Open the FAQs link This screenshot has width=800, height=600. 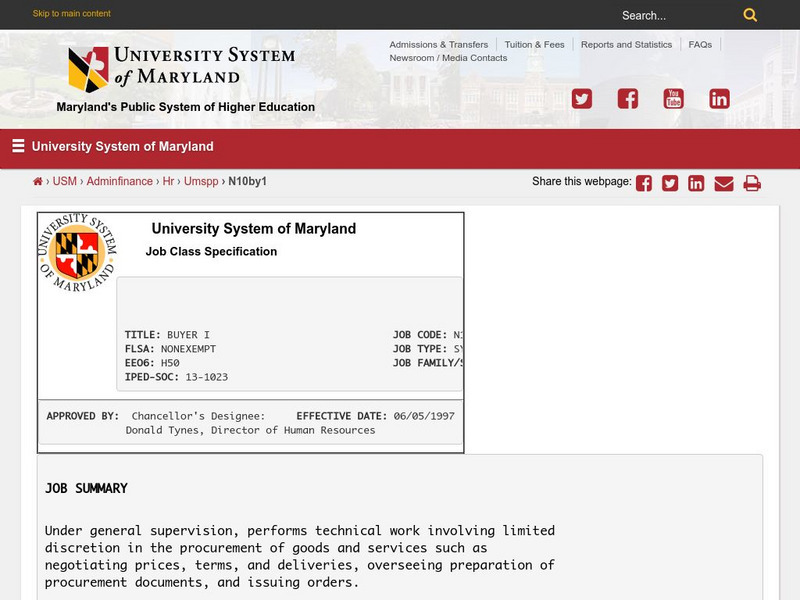click(x=700, y=45)
